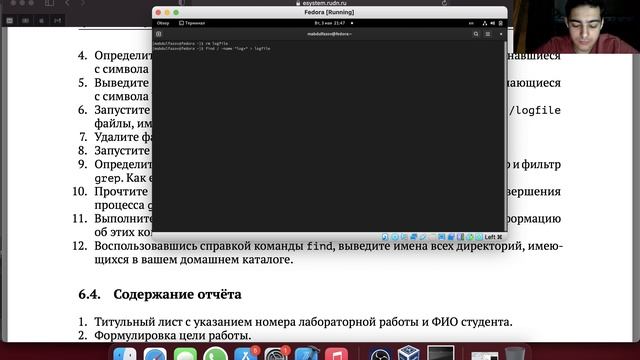640x360 pixels.
Task: Open search in the terminal header bar
Action: [x=476, y=34]
